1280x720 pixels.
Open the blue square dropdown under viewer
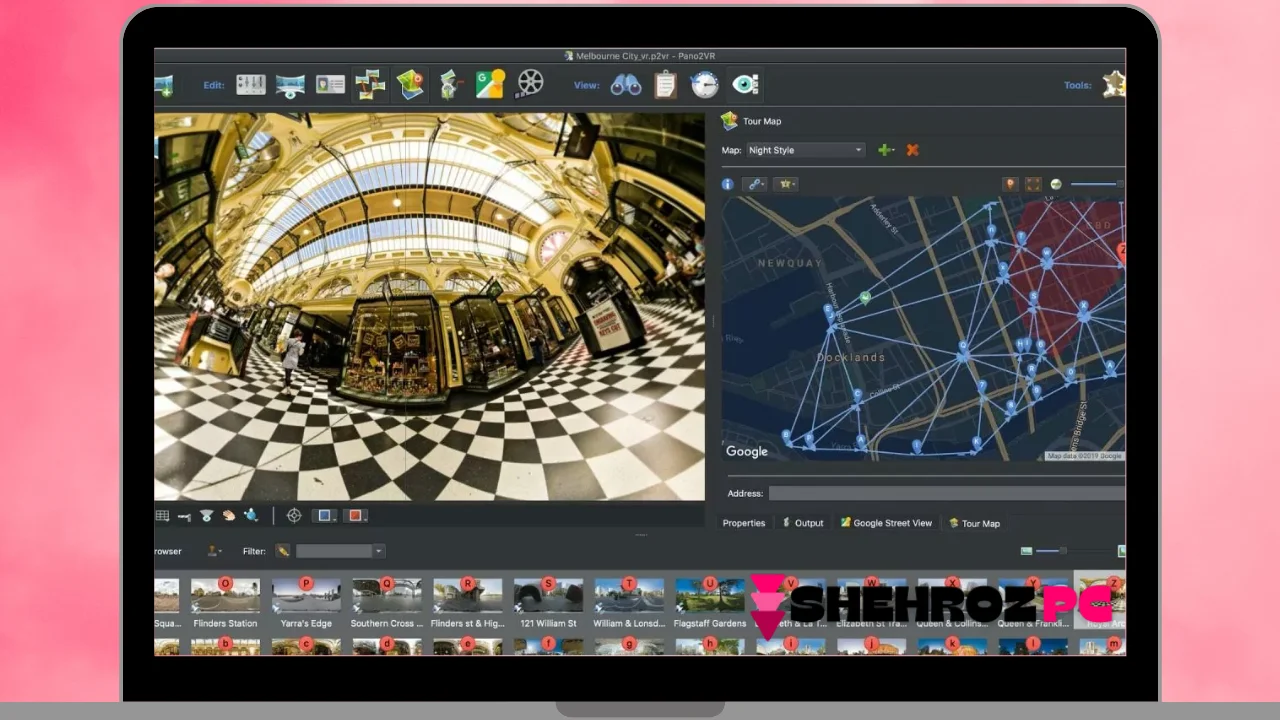point(325,516)
